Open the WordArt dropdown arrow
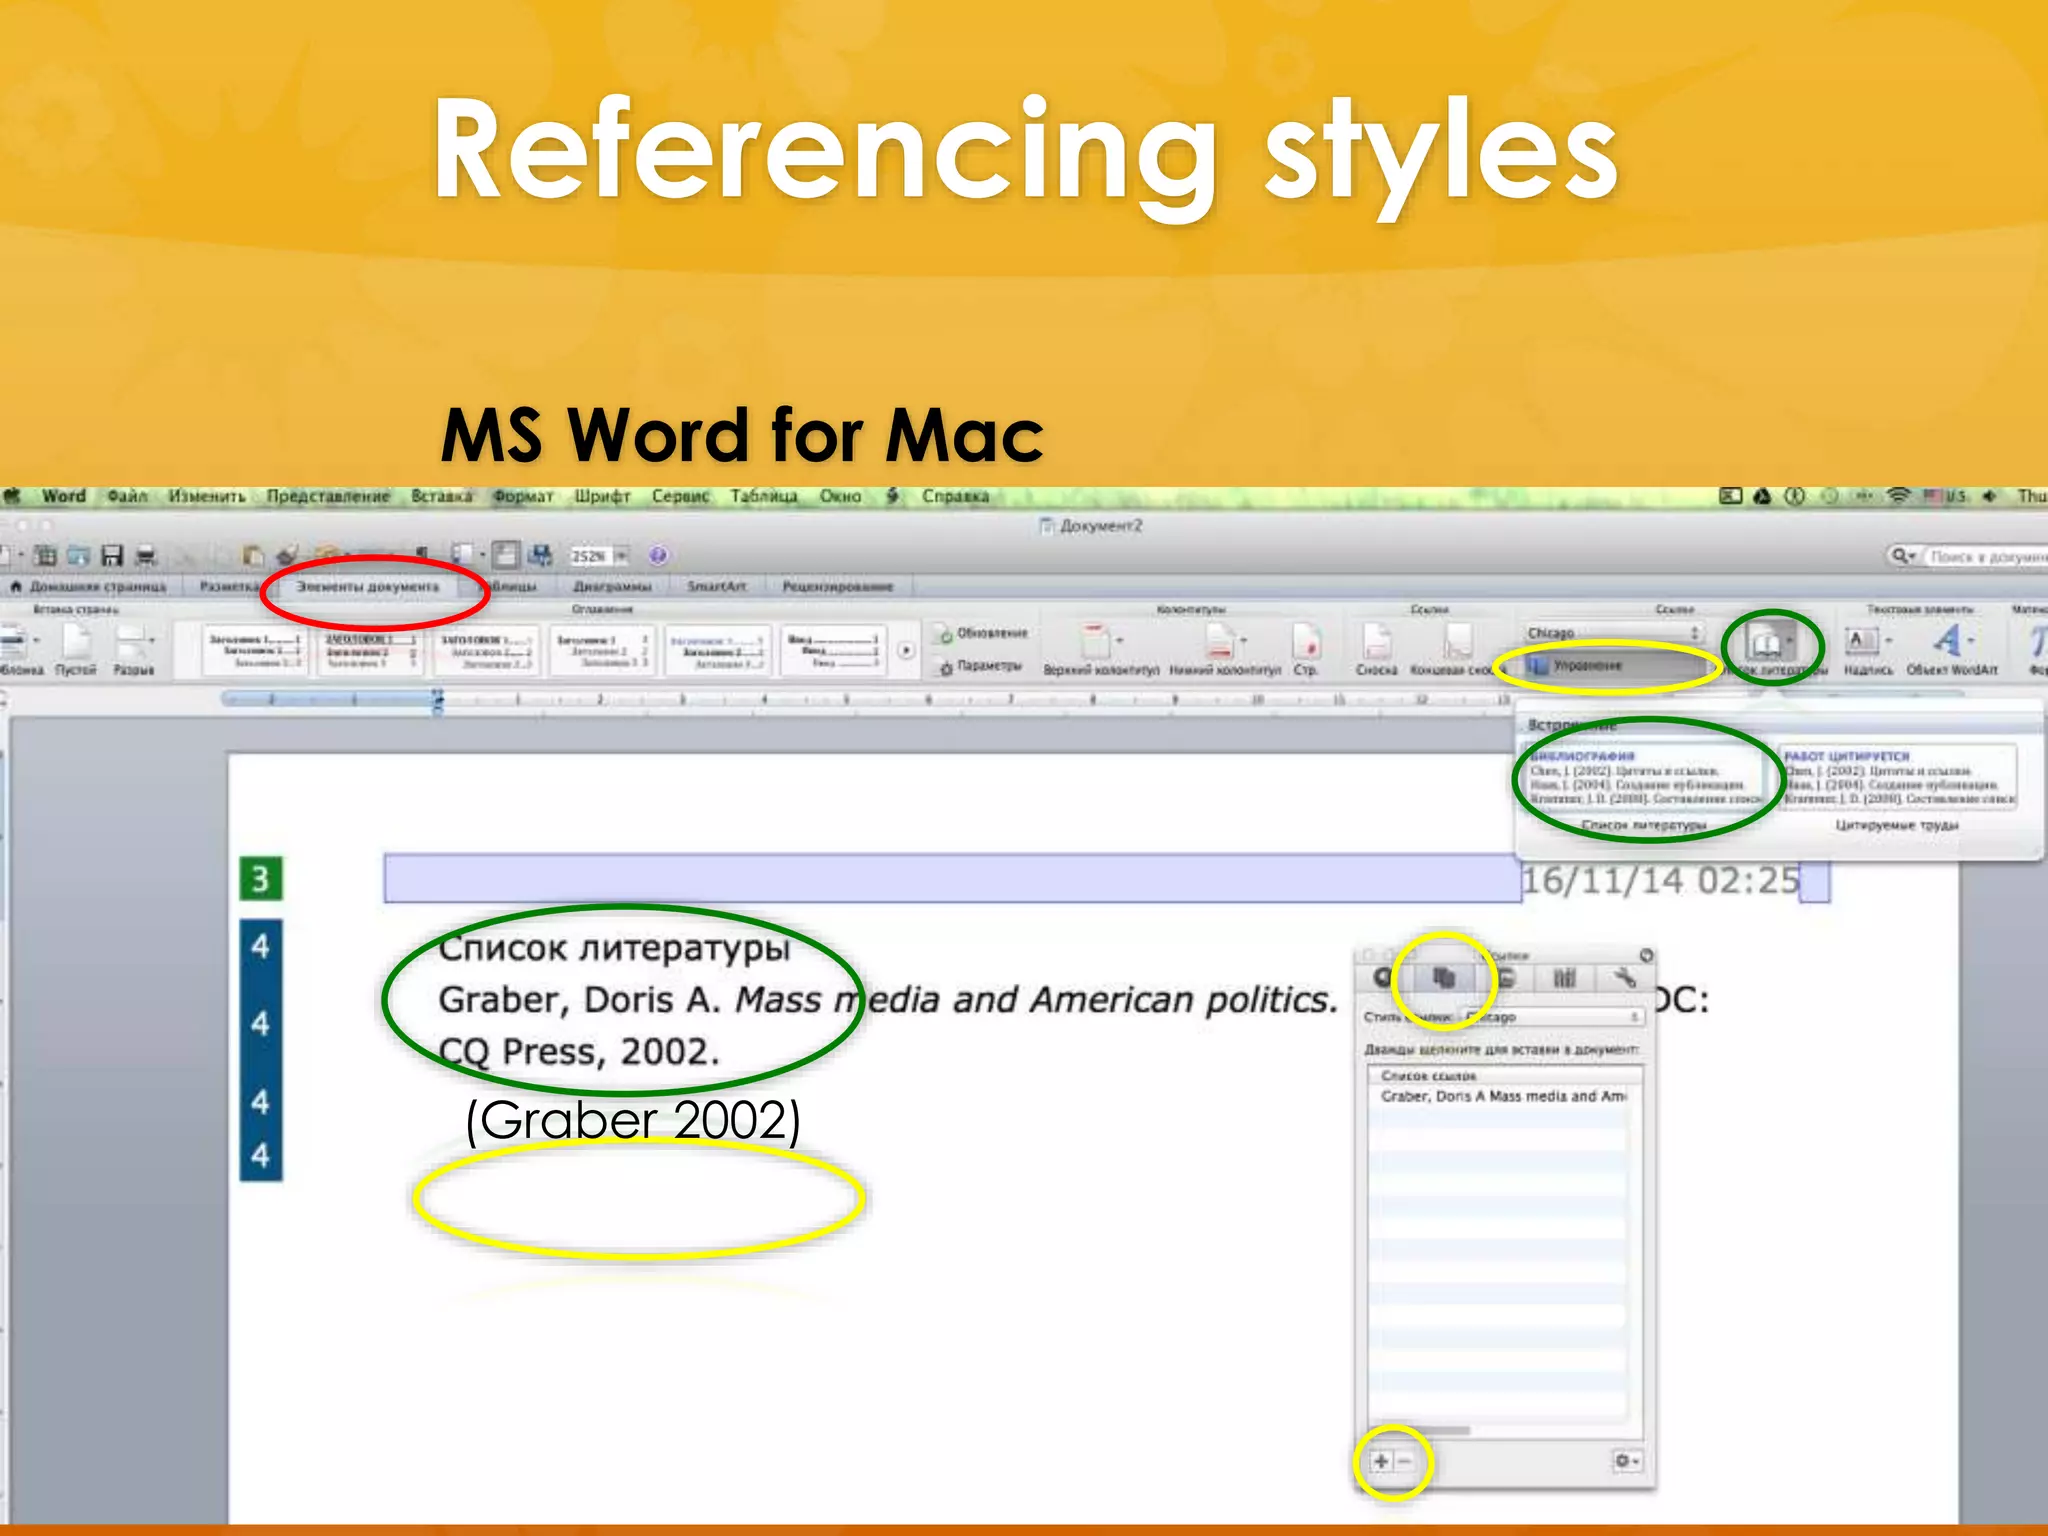This screenshot has width=2048, height=1536. tap(1971, 640)
